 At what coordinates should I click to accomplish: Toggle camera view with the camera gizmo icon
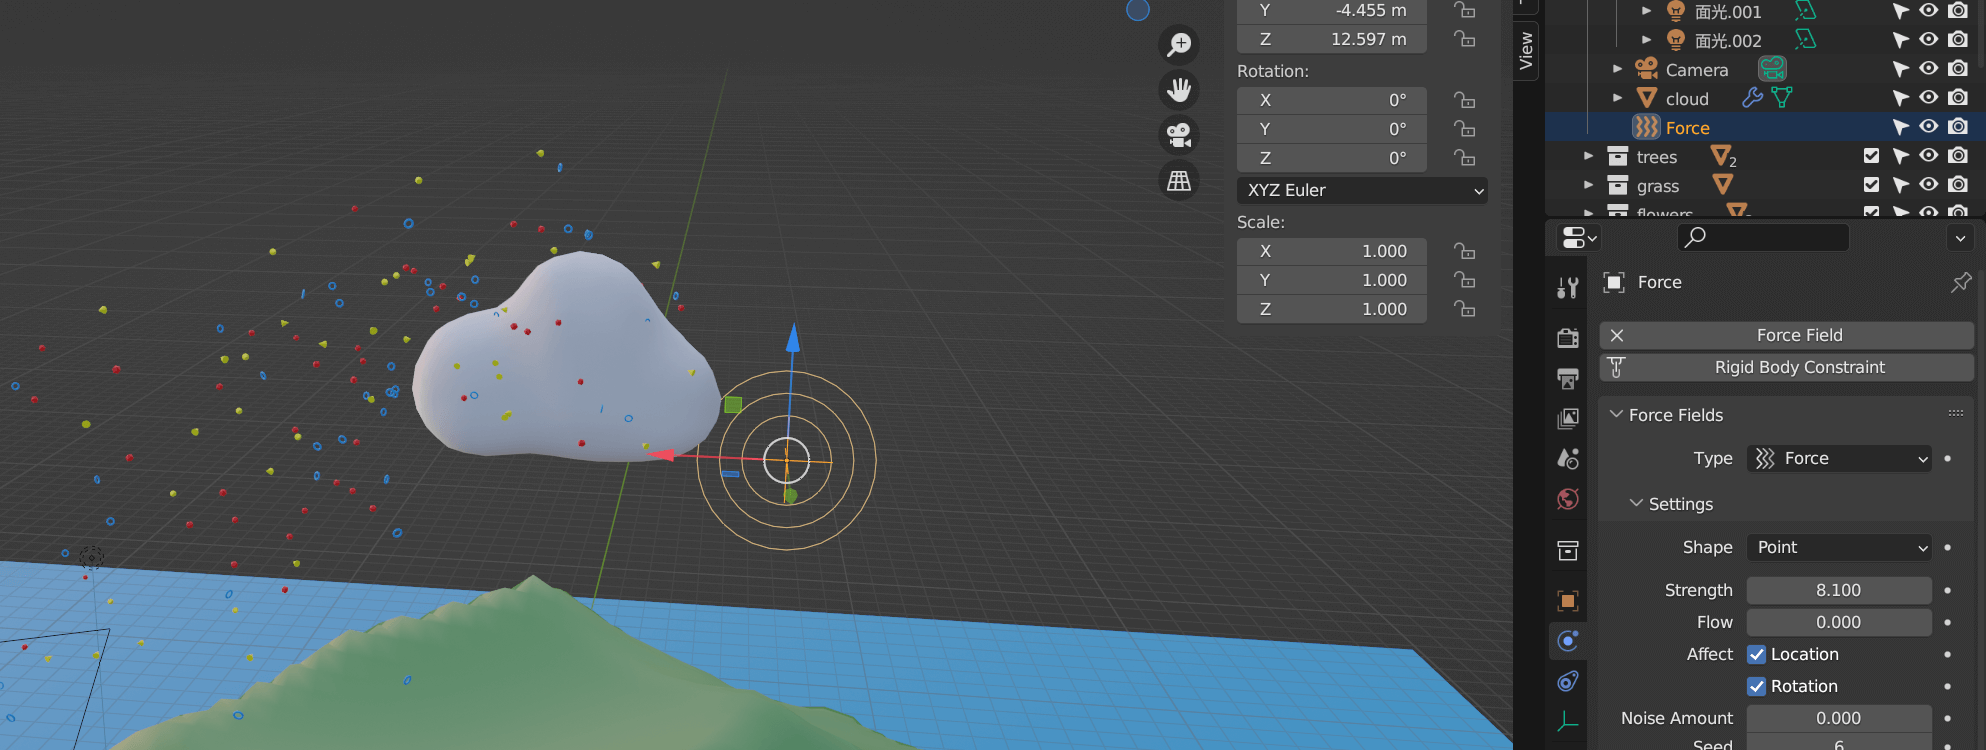(1179, 134)
